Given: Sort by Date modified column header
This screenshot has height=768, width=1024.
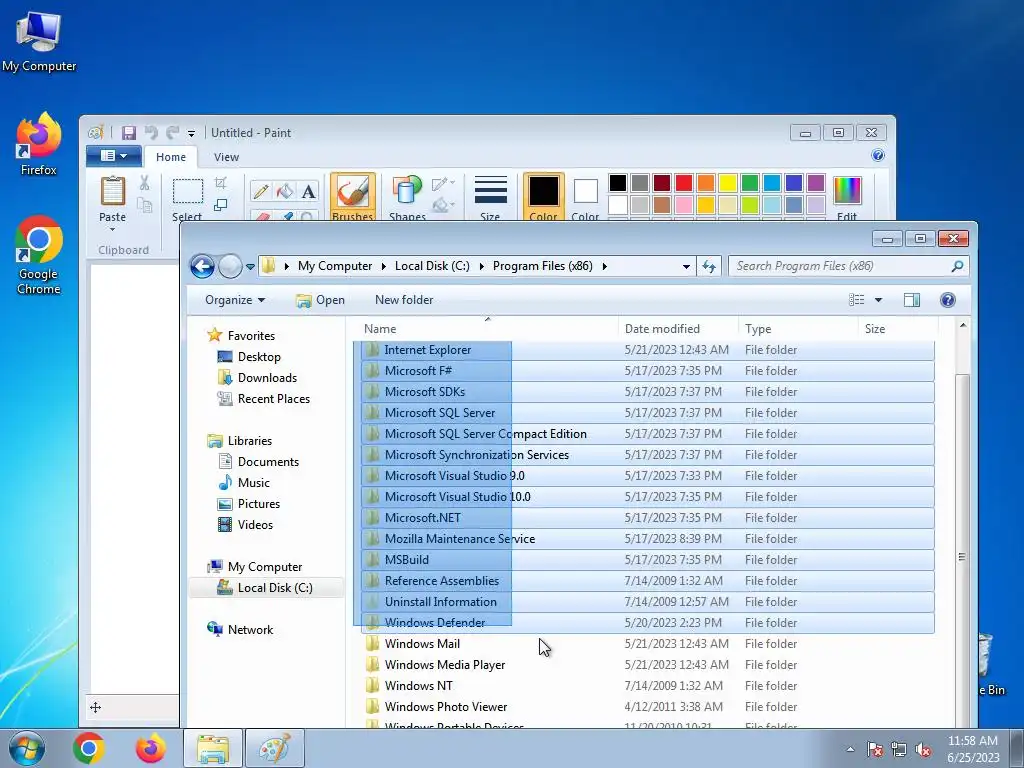Looking at the screenshot, I should (x=678, y=328).
